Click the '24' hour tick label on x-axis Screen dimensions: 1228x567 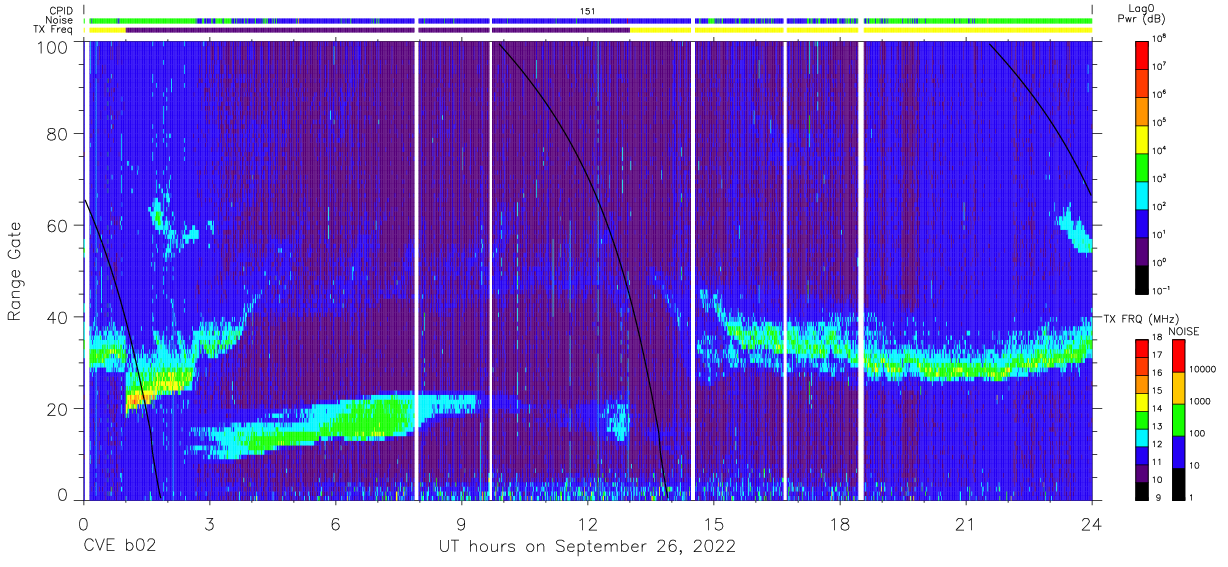(x=1091, y=524)
